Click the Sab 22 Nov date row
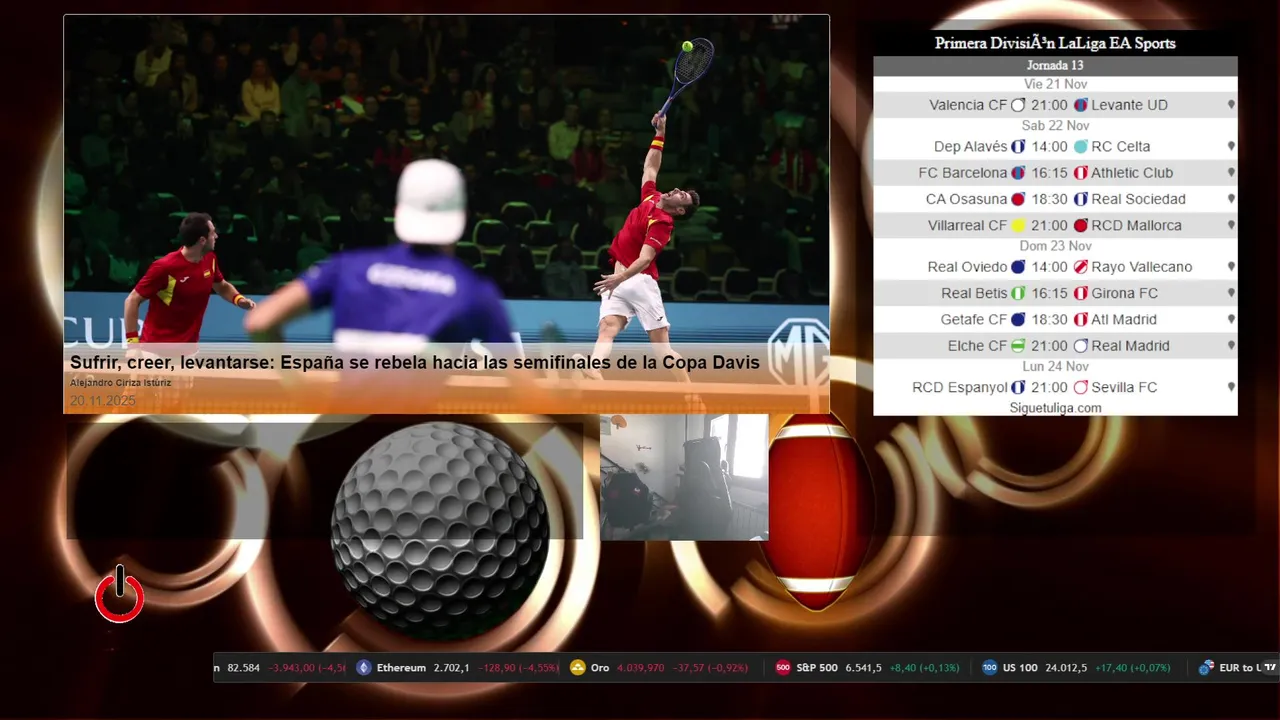This screenshot has height=720, width=1280. pos(1055,126)
